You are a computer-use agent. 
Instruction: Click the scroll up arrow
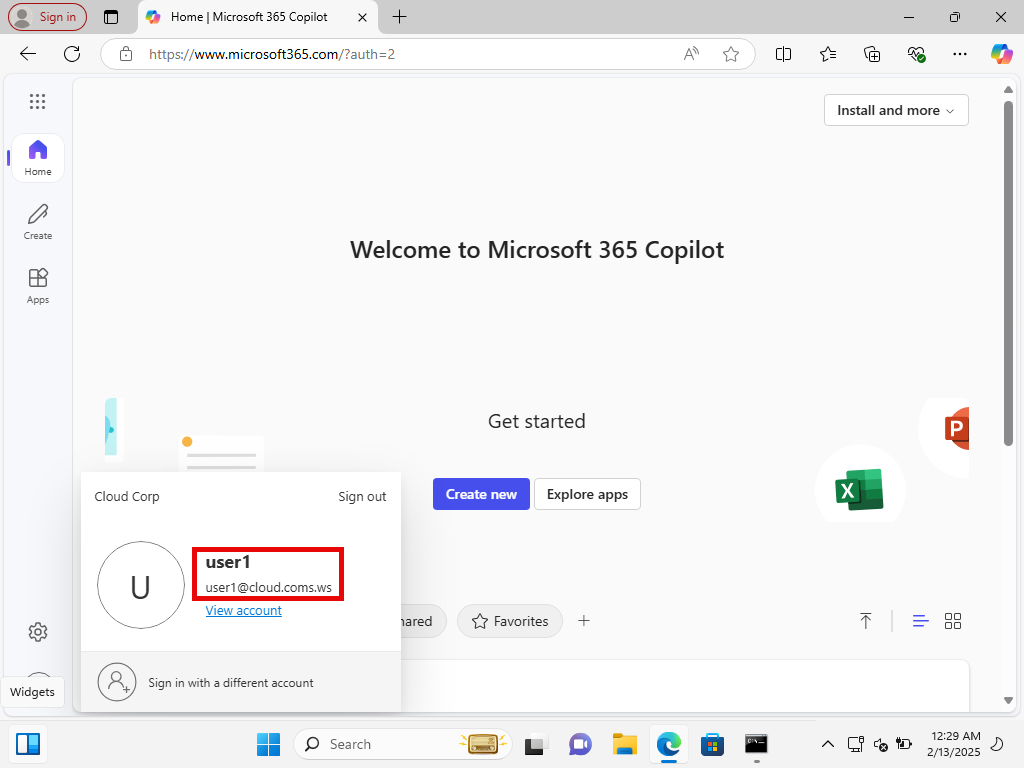point(1008,89)
